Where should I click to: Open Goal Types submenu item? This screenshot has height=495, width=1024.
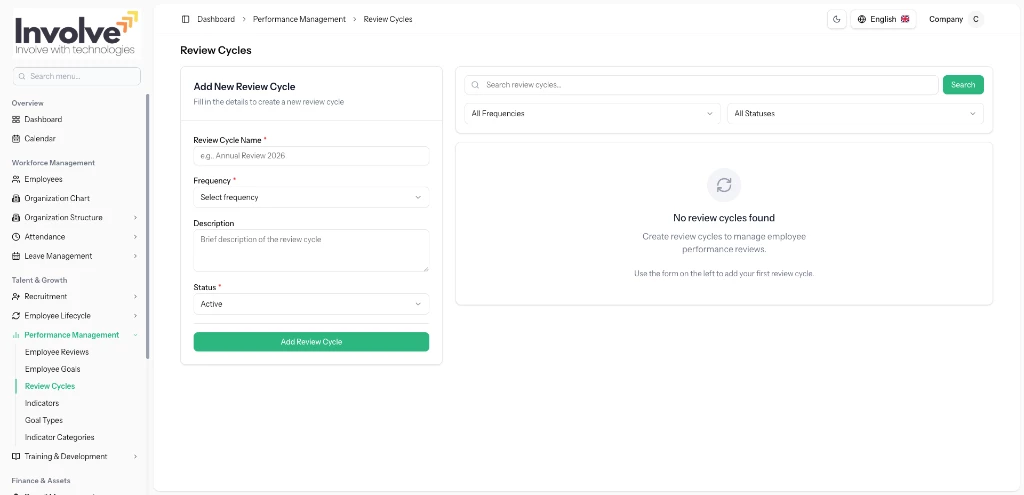tap(44, 420)
